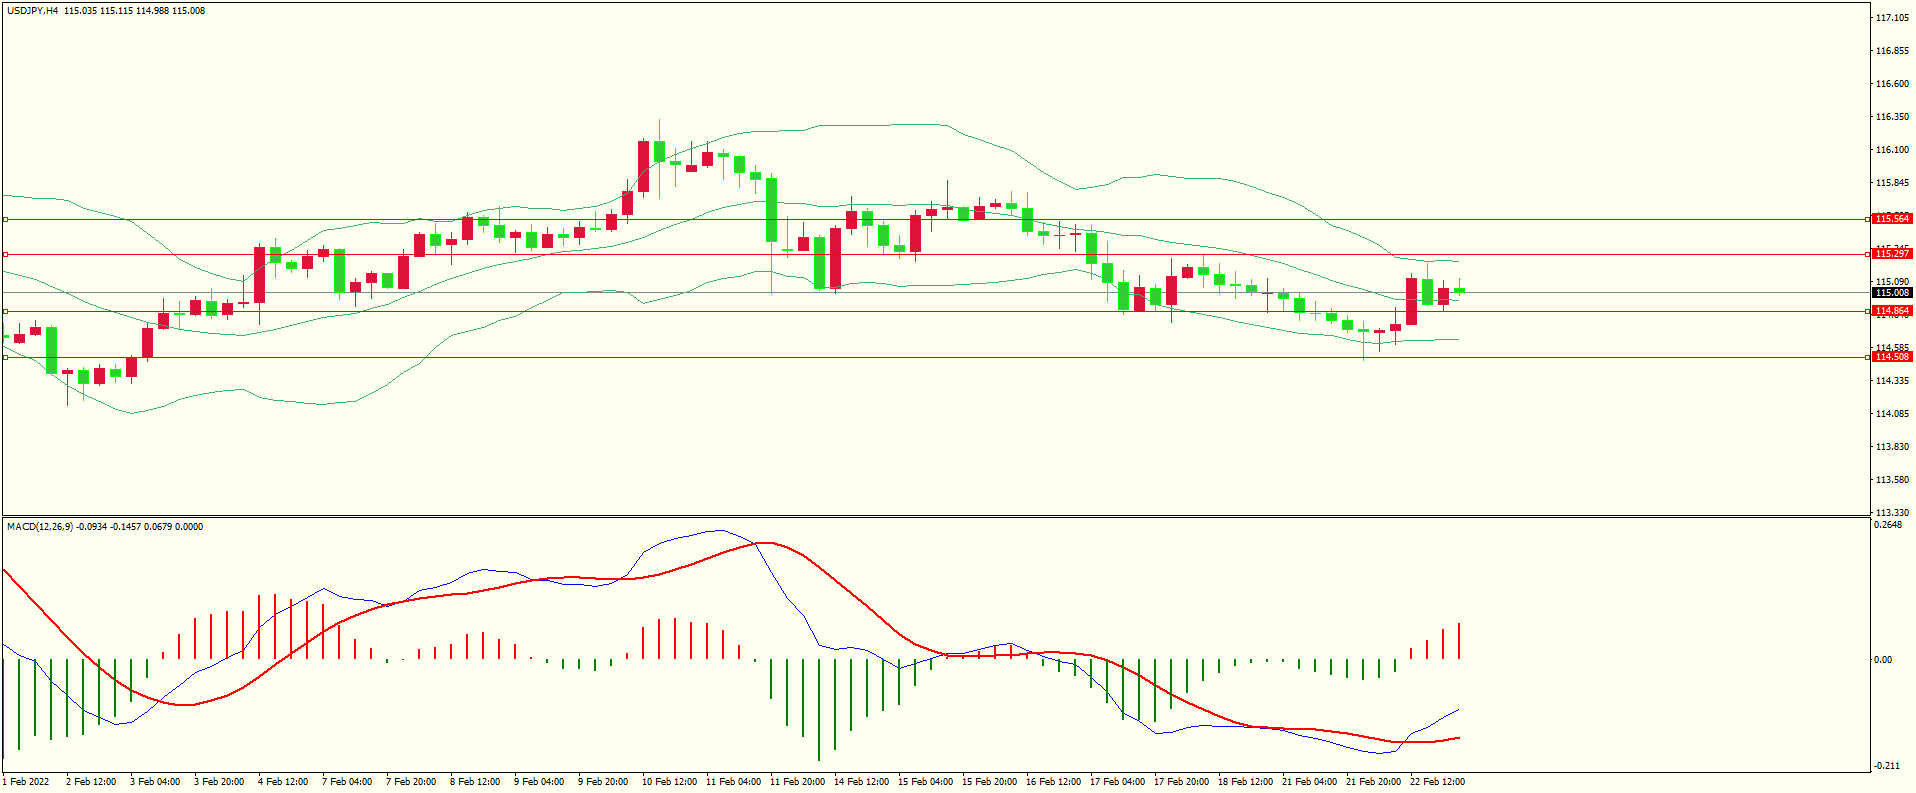Click the 1 Feb 2022 time label

pos(27,782)
